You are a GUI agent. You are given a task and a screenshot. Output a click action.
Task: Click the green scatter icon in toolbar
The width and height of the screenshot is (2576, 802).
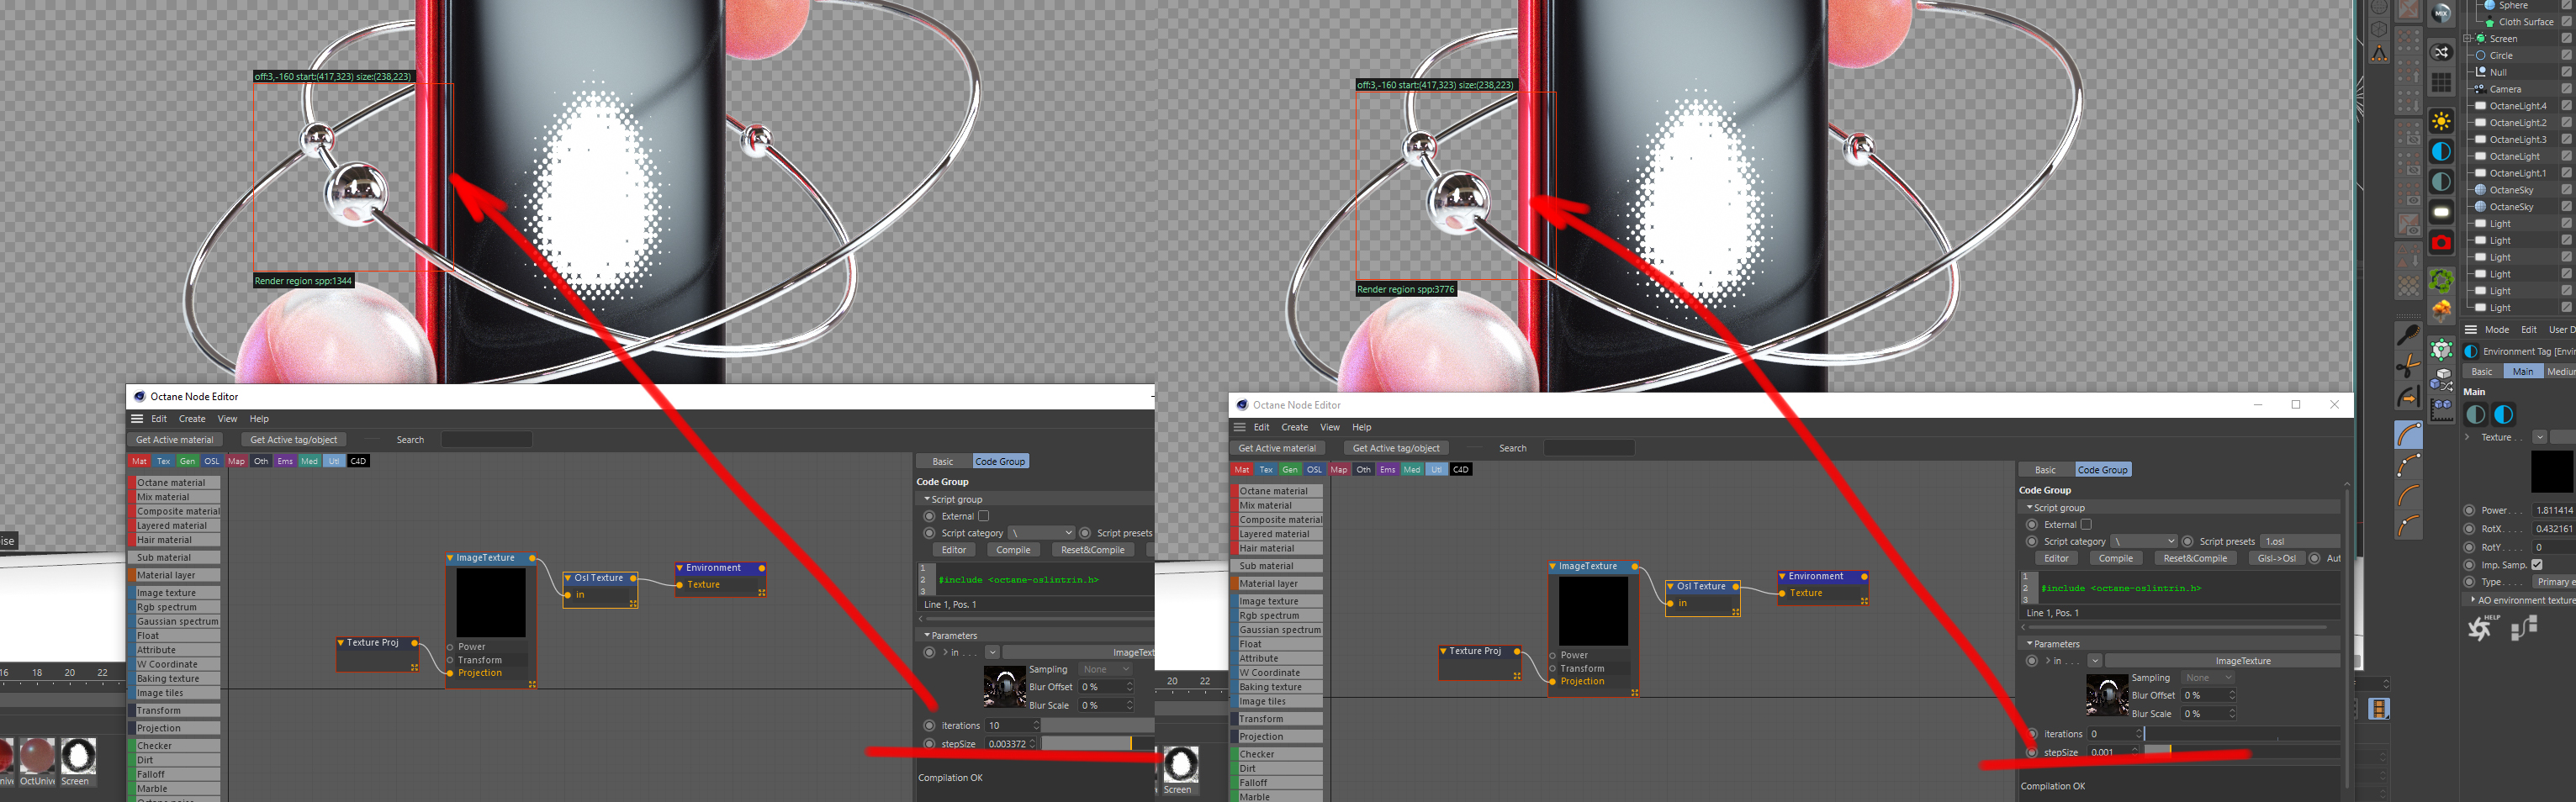point(2441,280)
